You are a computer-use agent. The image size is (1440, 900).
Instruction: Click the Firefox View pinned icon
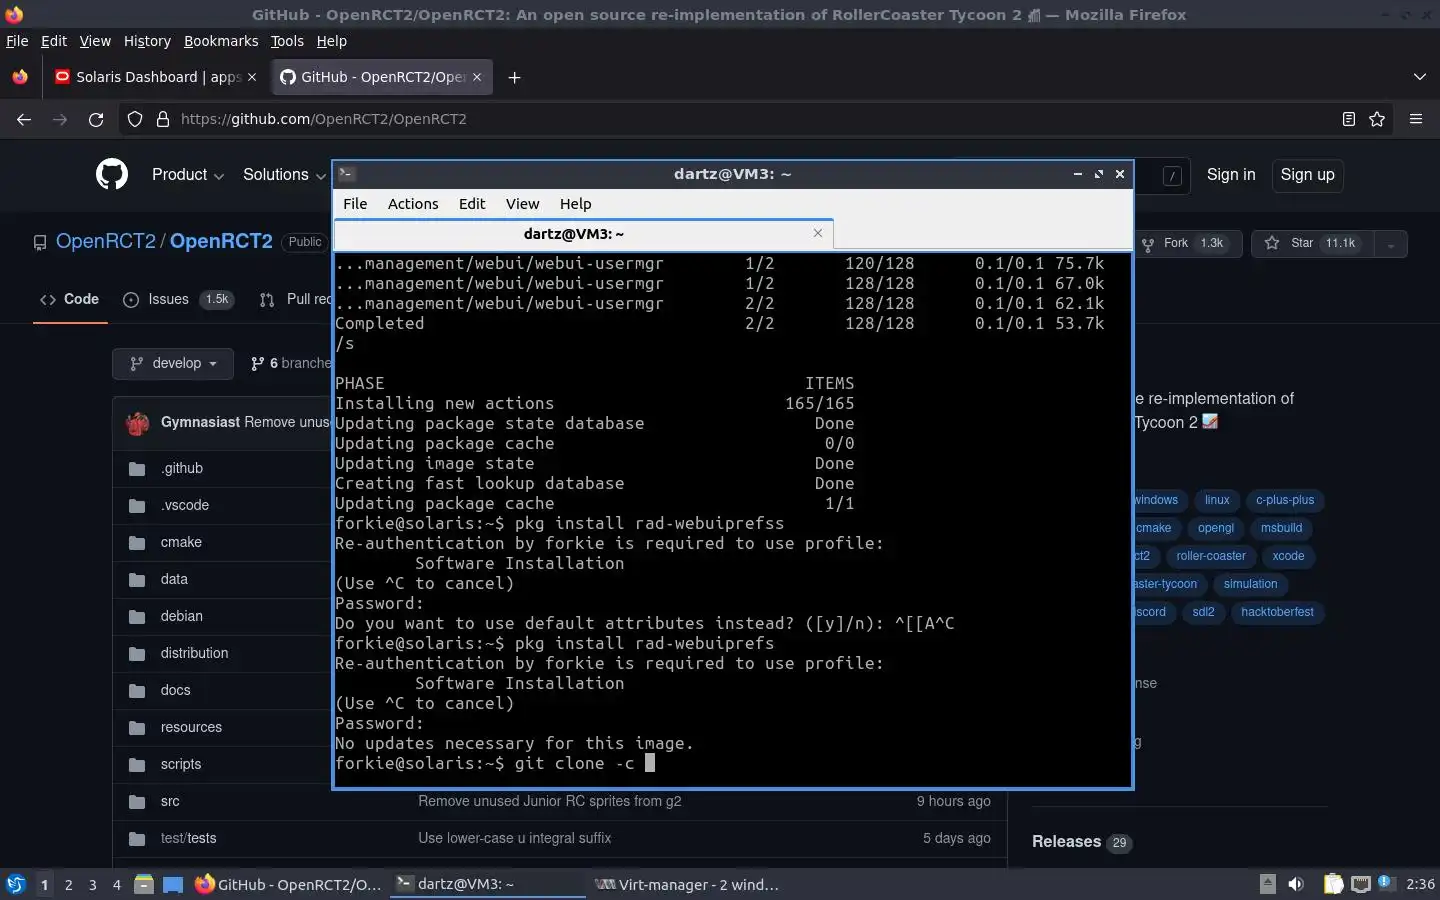coord(20,77)
